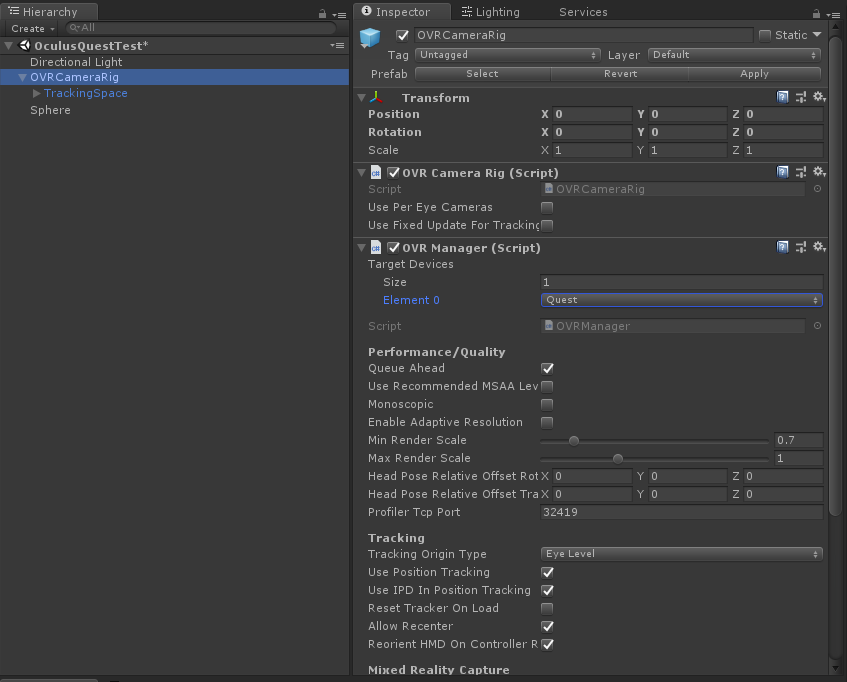Viewport: 847px width, 682px height.
Task: Click the Profiler Tcp Port input field
Action: pos(681,512)
